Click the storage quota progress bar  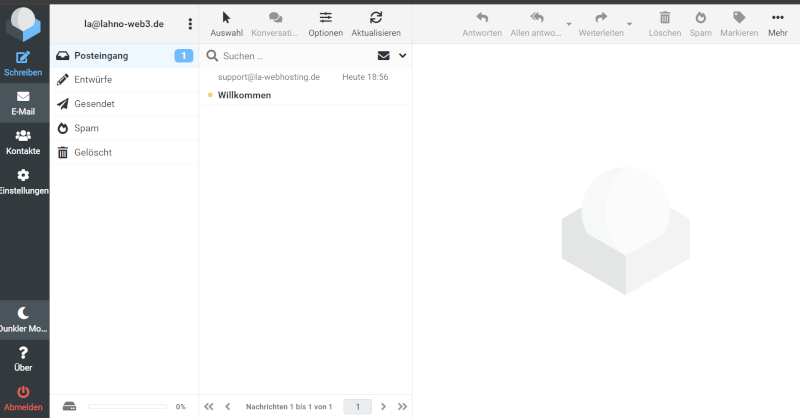127,407
